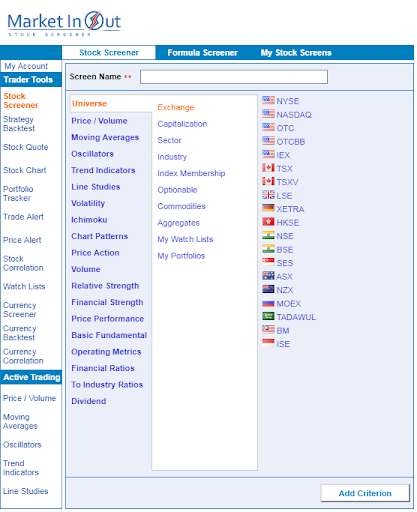The image size is (417, 512).
Task: Select the TSX Canadian flag icon
Action: [268, 168]
